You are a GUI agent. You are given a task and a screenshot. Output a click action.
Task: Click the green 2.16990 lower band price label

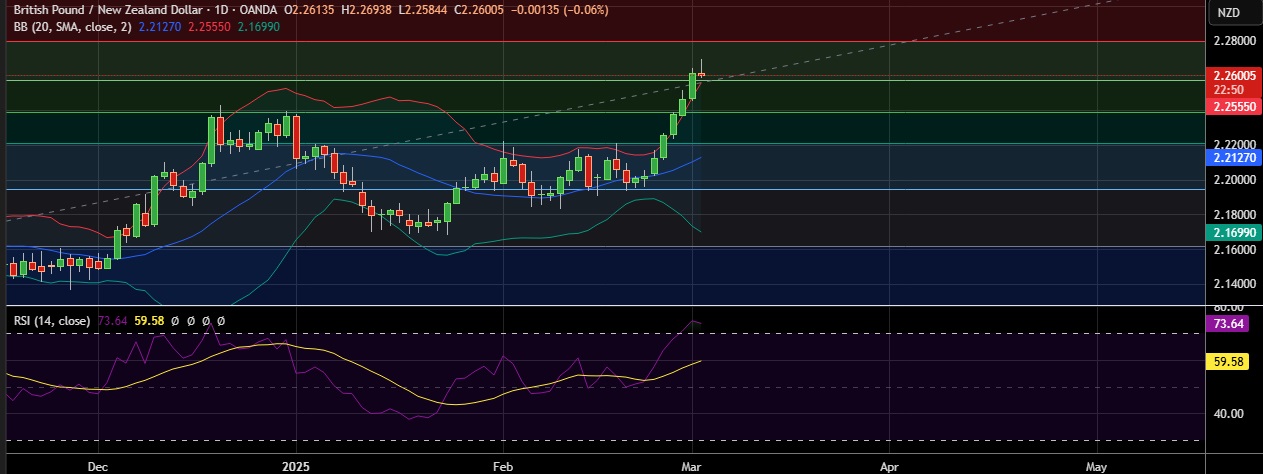(x=1234, y=232)
